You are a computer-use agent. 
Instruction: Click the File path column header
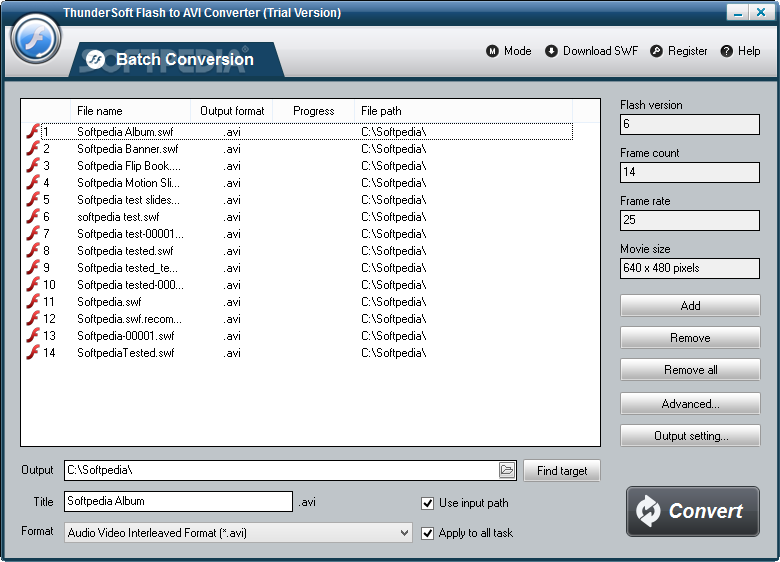463,111
